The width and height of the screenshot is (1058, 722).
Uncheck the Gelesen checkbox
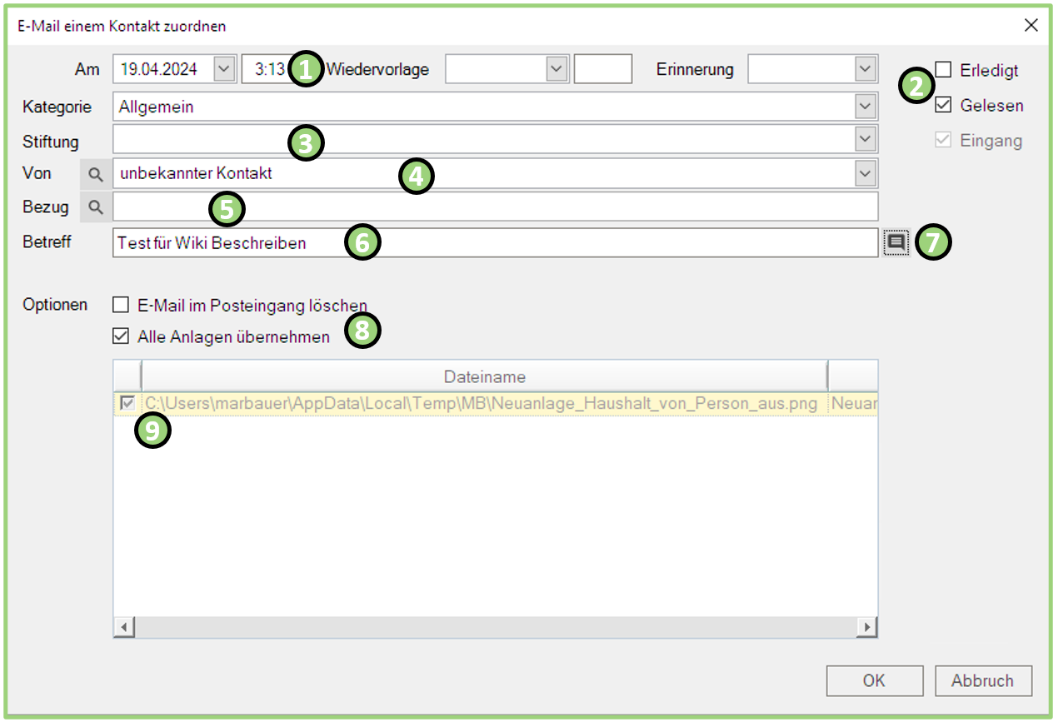coord(943,105)
